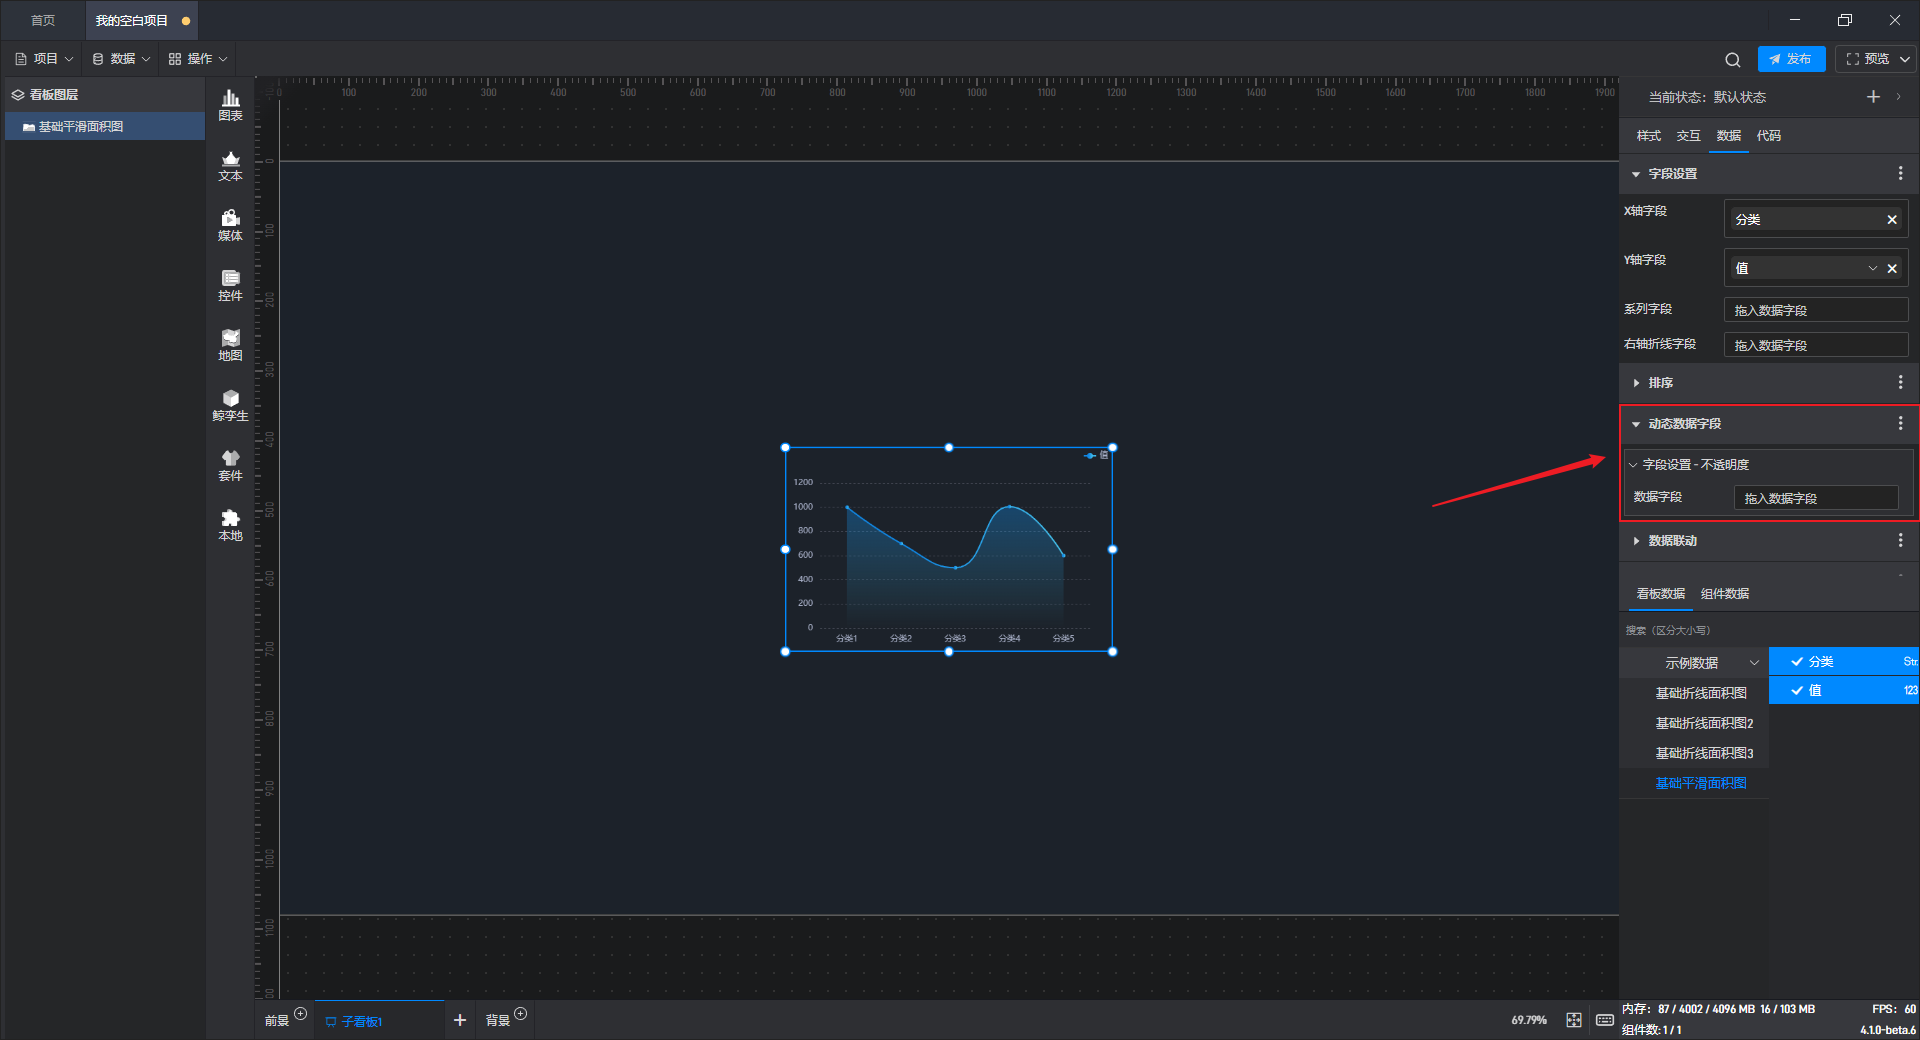This screenshot has height=1040, width=1920.
Task: Expand the 排序 section
Action: 1636,383
